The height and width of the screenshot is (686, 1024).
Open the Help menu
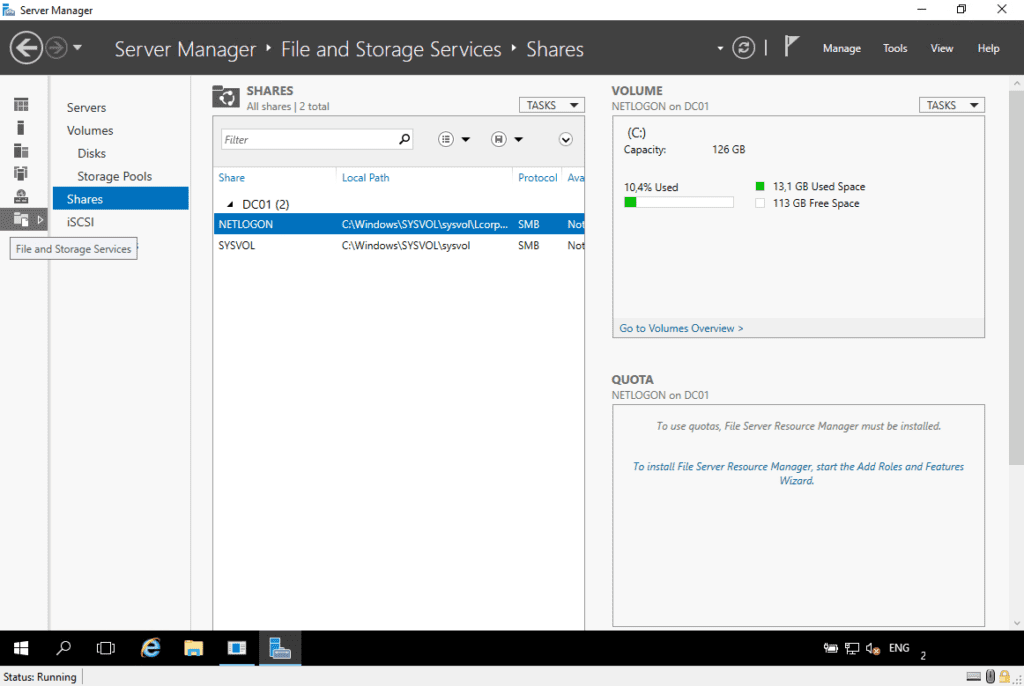point(988,48)
